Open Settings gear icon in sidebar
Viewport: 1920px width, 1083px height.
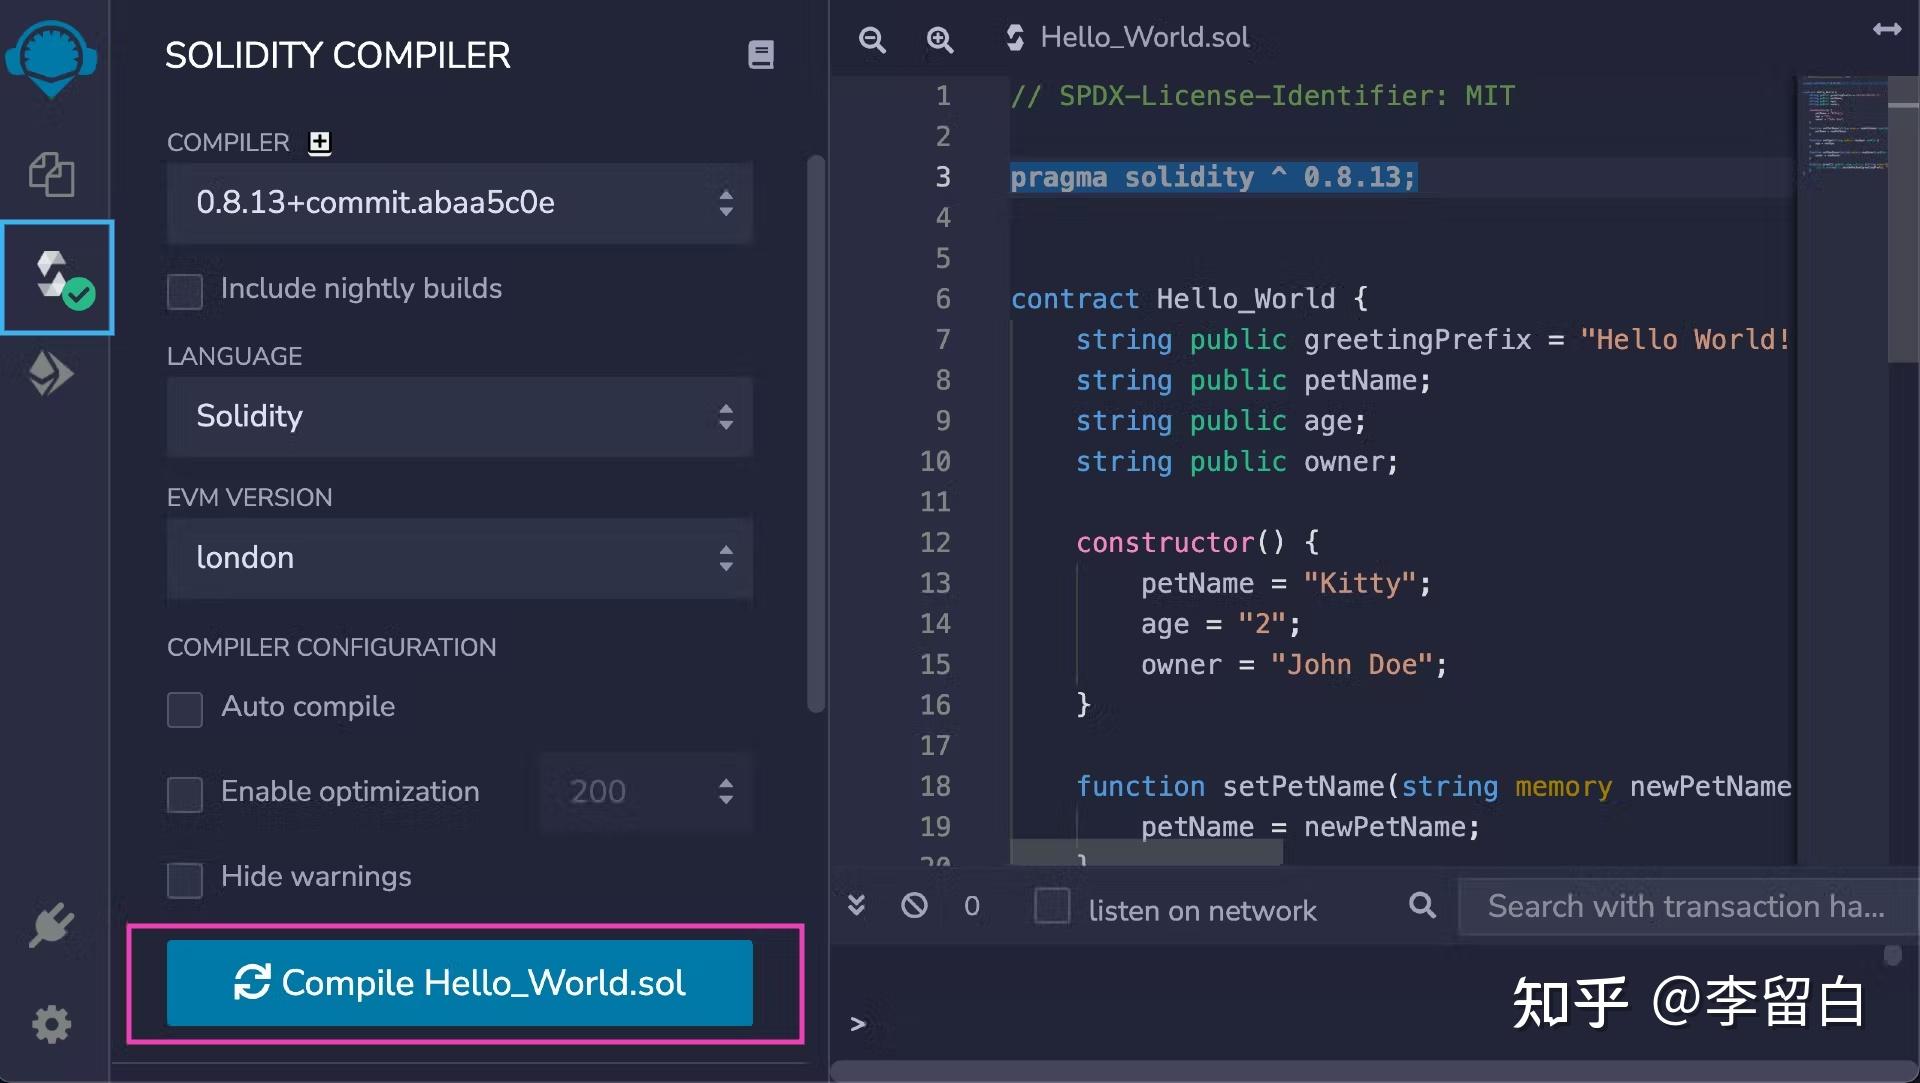tap(51, 1023)
